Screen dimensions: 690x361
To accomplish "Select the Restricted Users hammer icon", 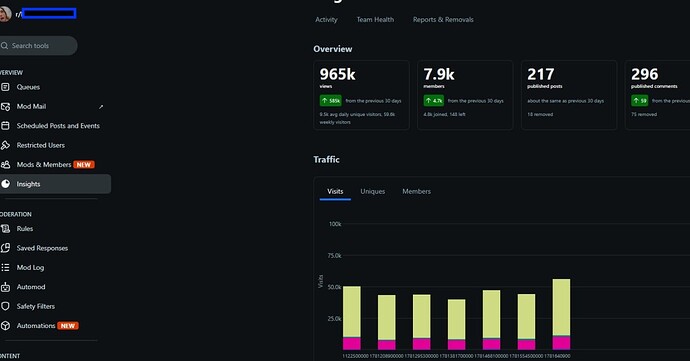I will click(x=5, y=145).
